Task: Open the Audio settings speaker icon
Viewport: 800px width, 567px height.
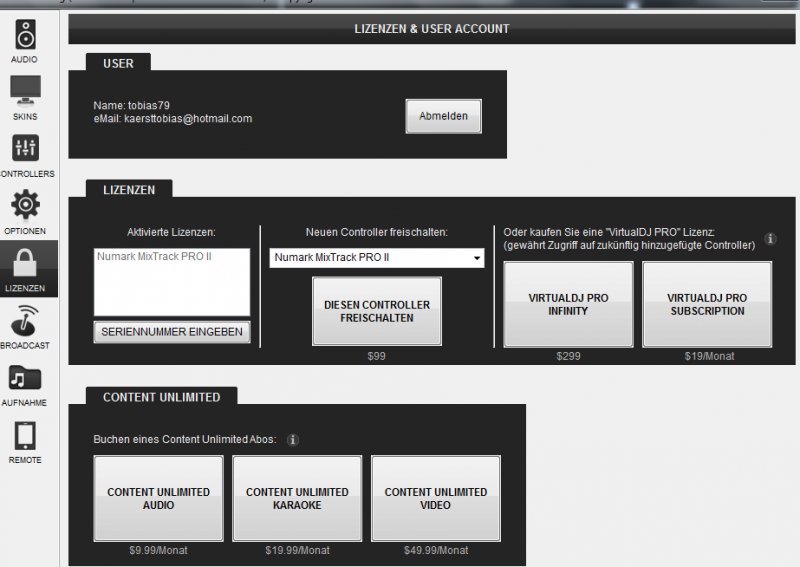Action: 25,35
